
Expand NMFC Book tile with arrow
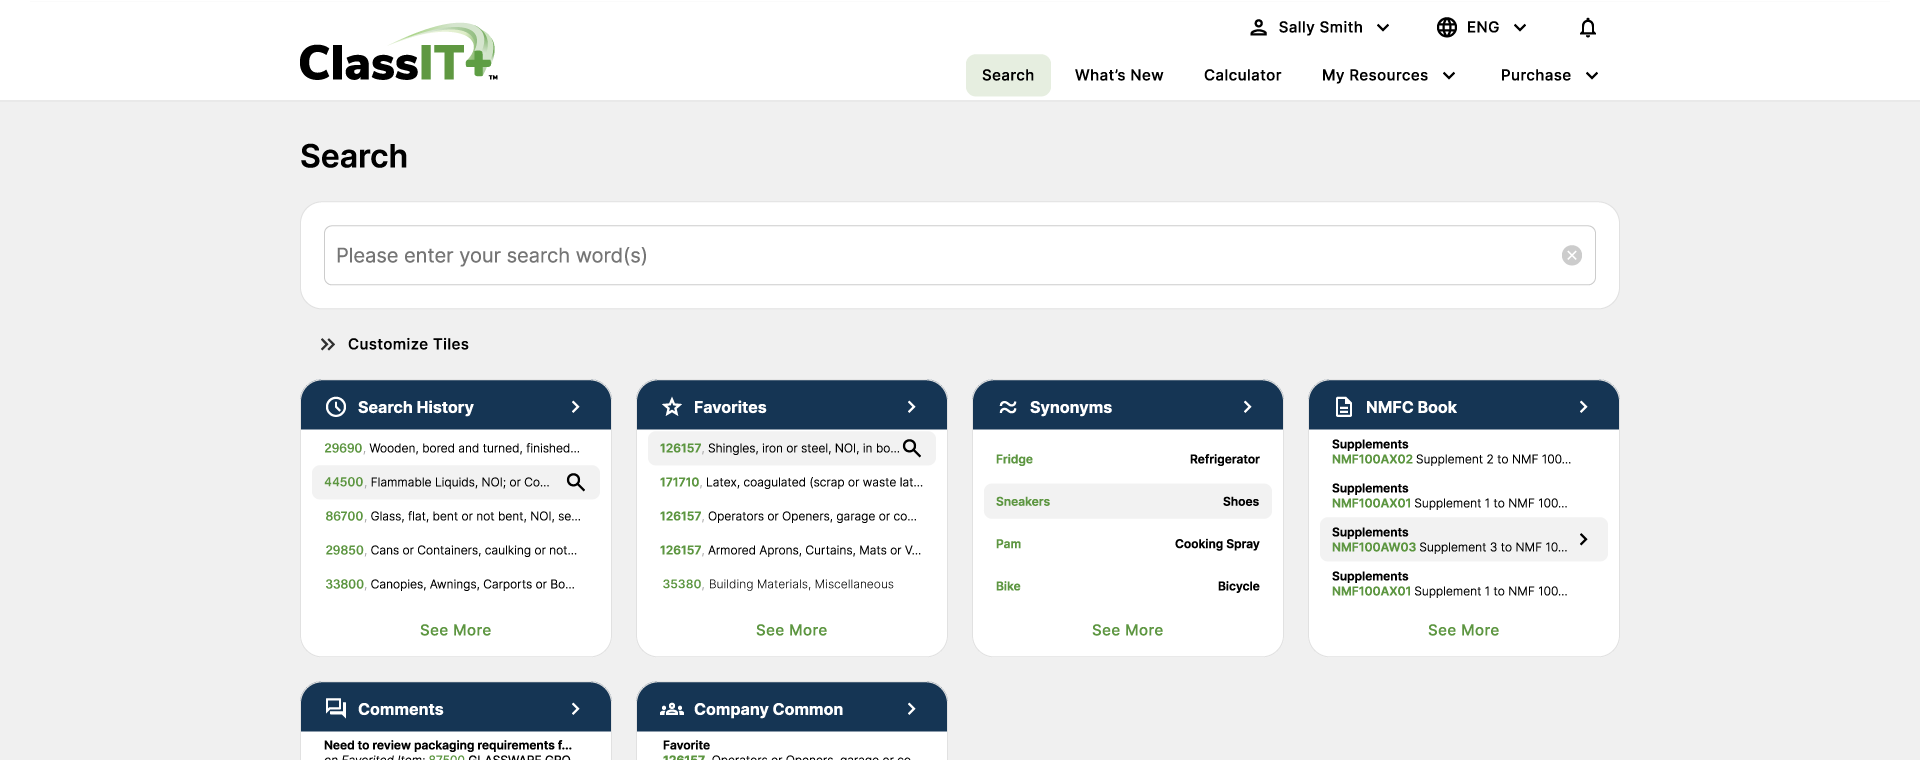(1583, 407)
